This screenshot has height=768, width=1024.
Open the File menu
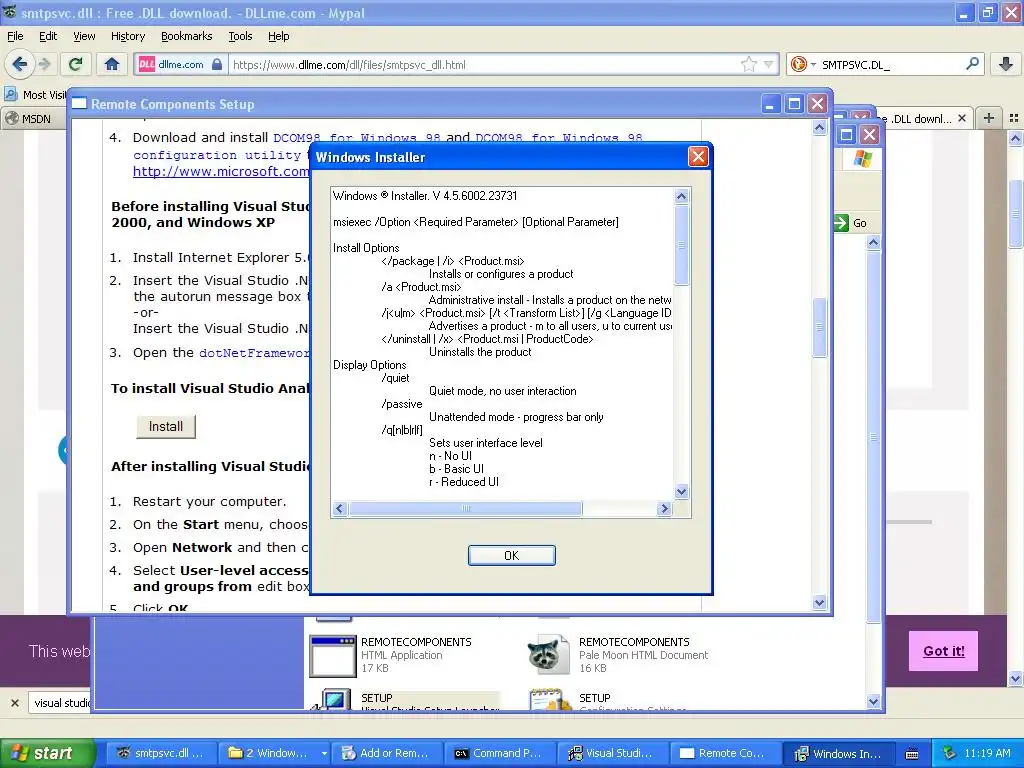[15, 36]
